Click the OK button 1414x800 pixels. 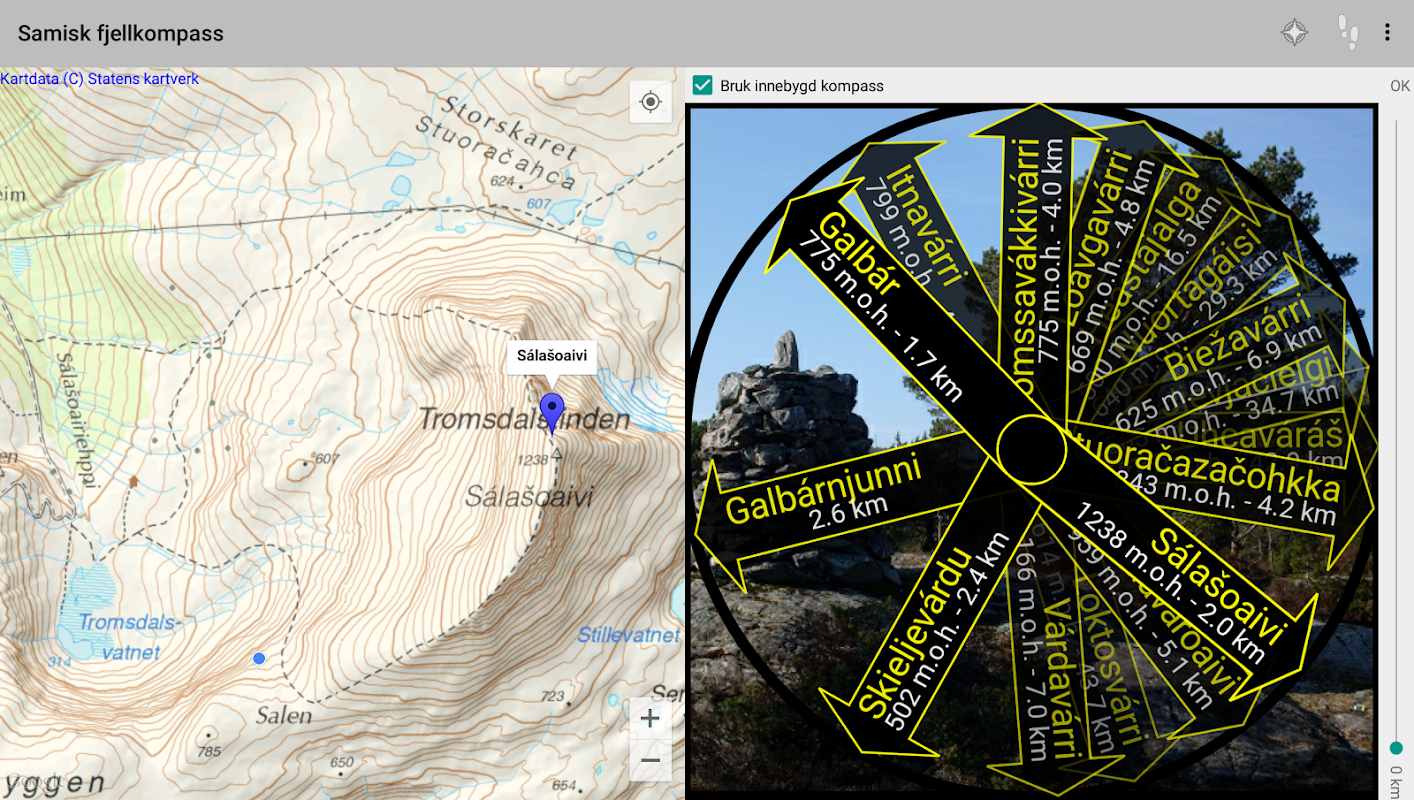tap(1400, 86)
